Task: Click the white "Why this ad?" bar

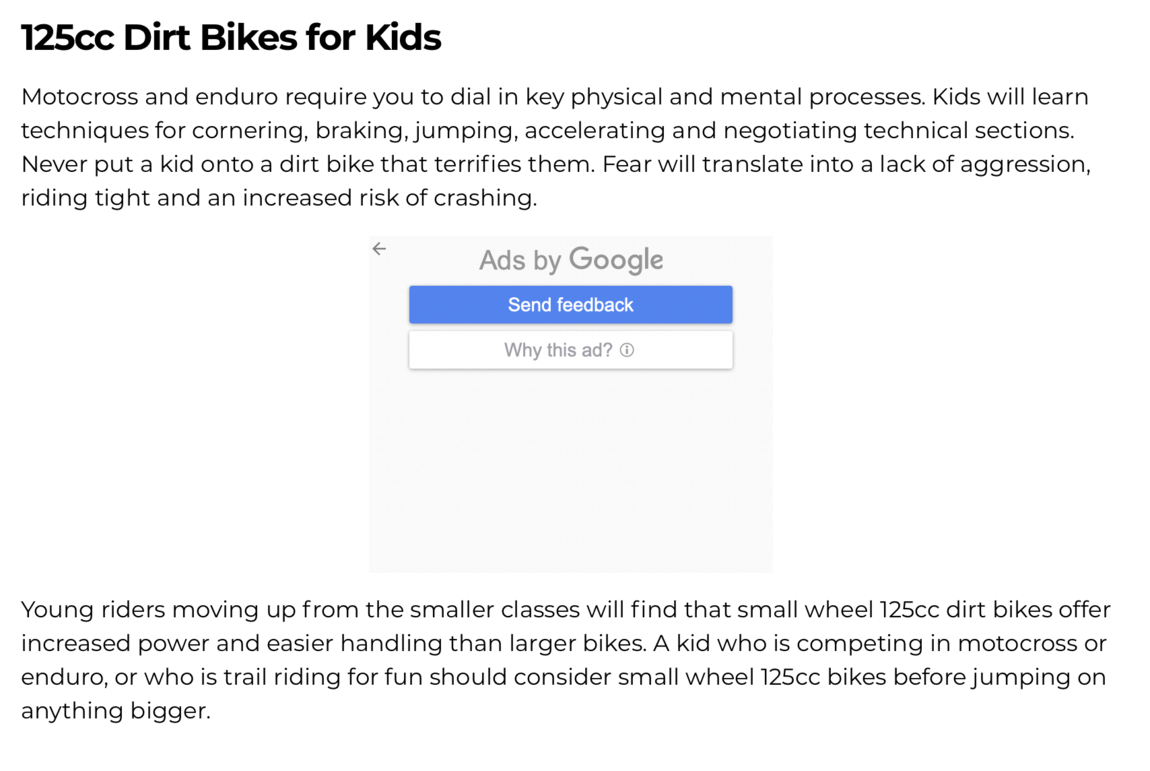Action: pos(570,350)
